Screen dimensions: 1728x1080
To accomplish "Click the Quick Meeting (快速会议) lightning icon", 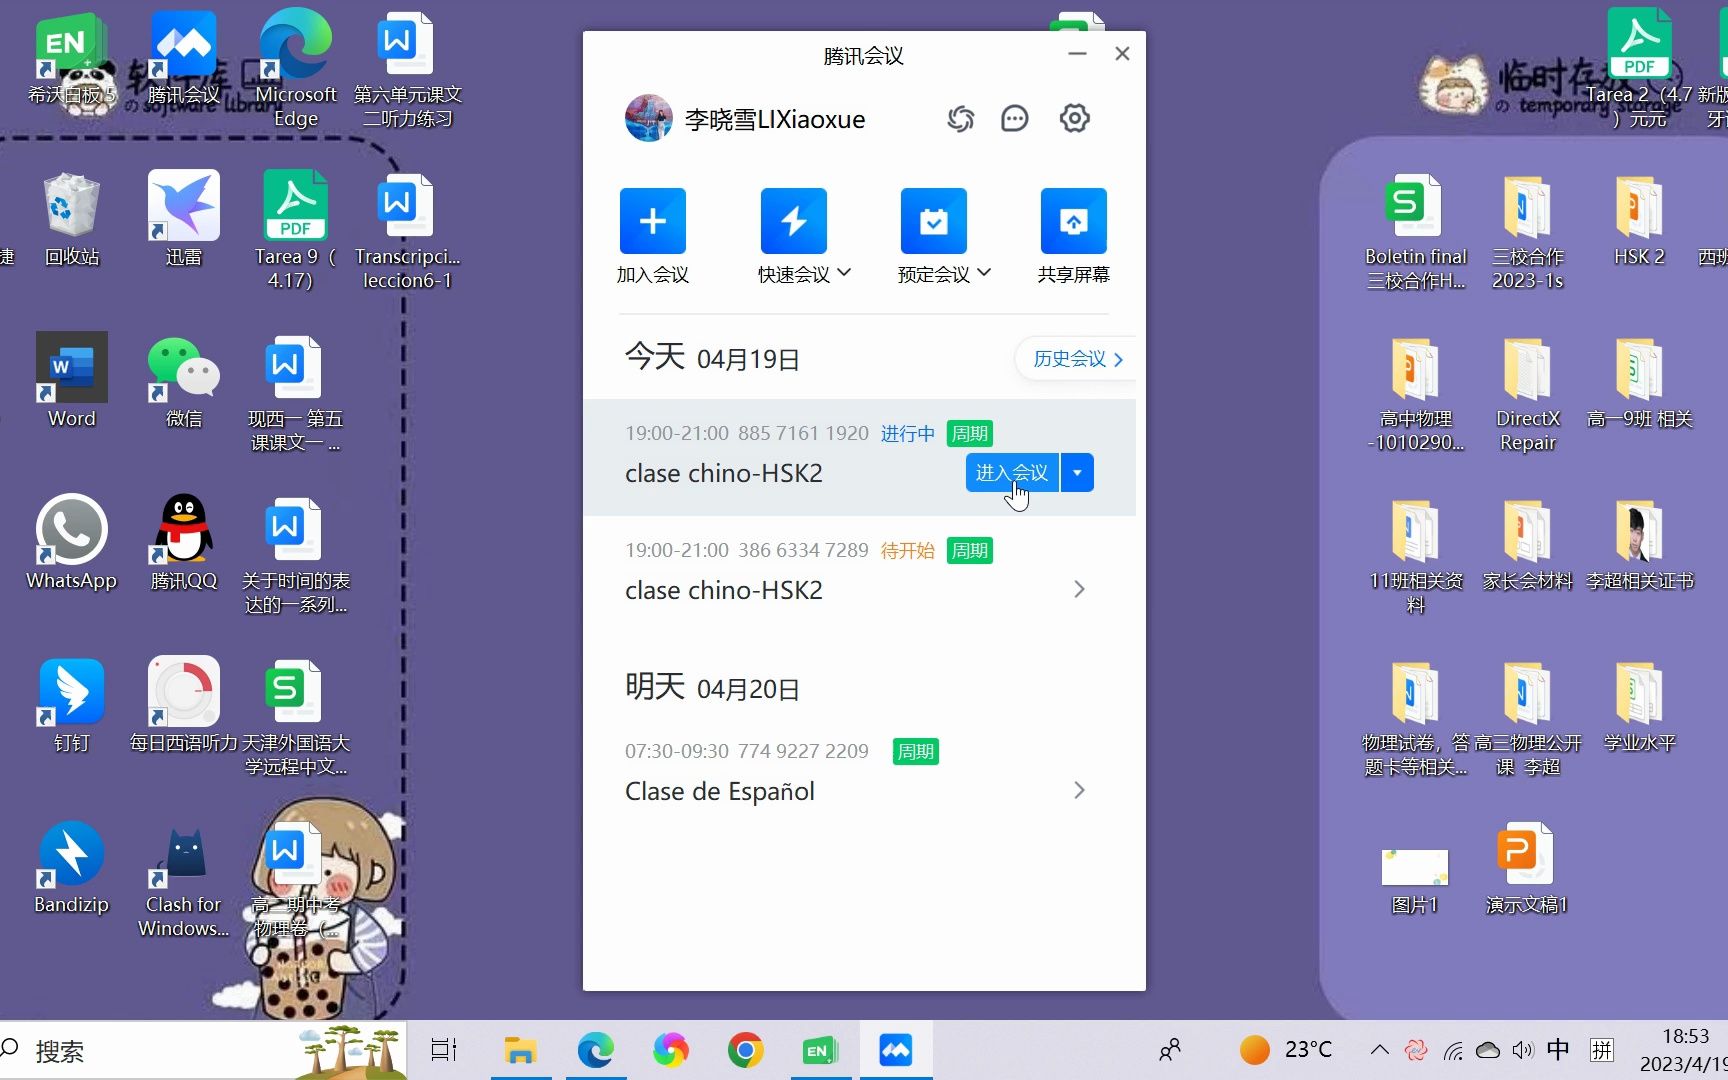I will (793, 221).
